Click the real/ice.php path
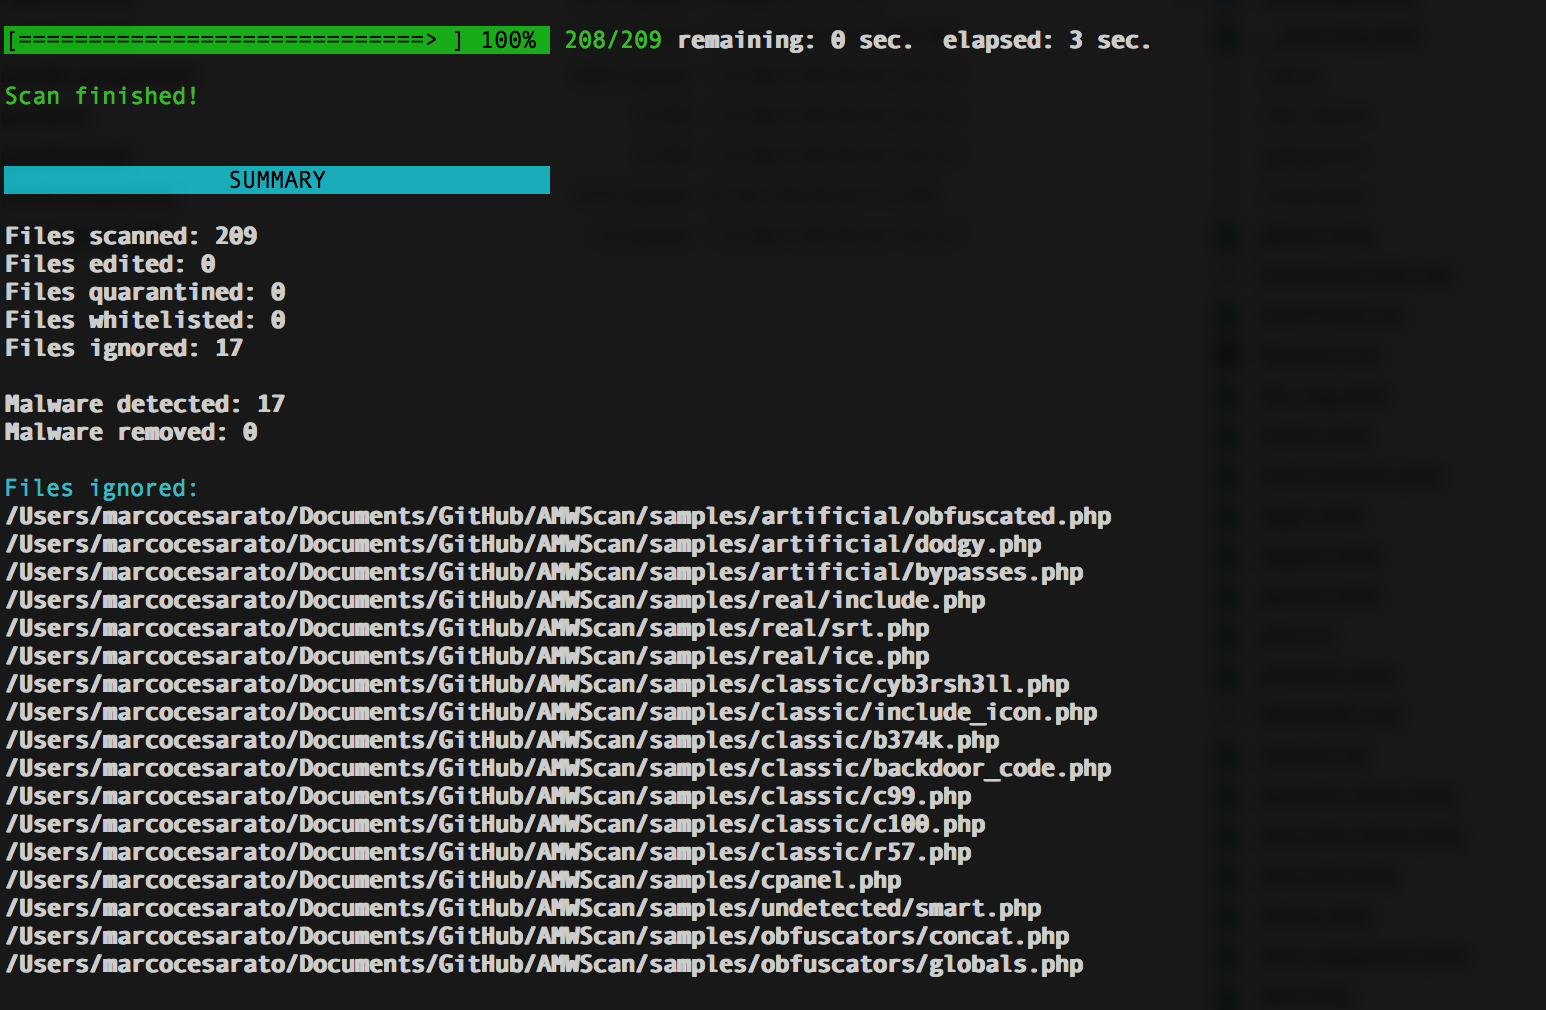Screen dimensions: 1546x1010 [x=467, y=656]
